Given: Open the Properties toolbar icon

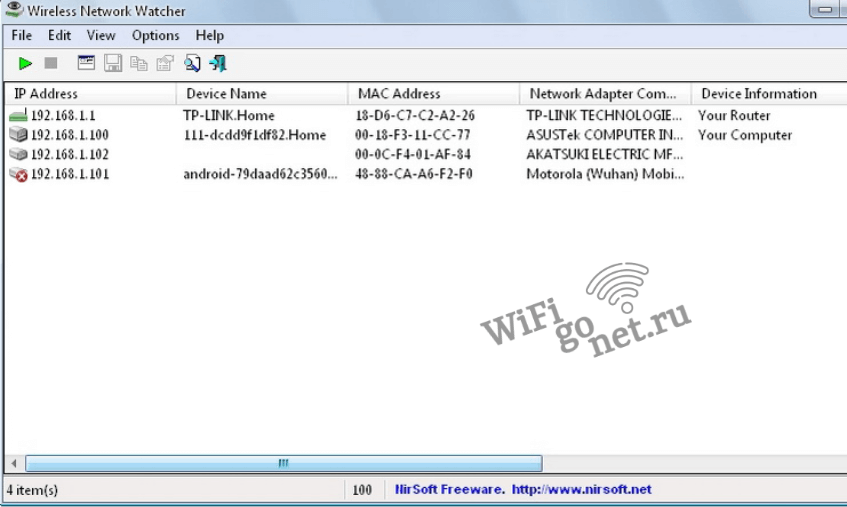Looking at the screenshot, I should click(165, 63).
